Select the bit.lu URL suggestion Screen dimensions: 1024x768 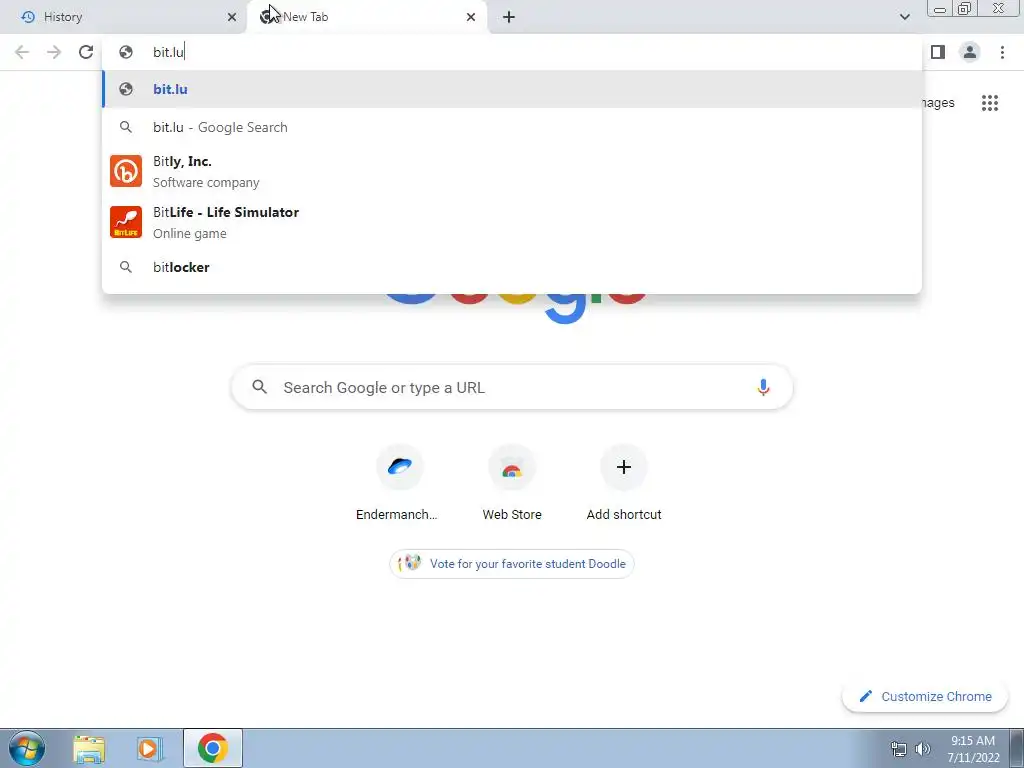click(512, 89)
